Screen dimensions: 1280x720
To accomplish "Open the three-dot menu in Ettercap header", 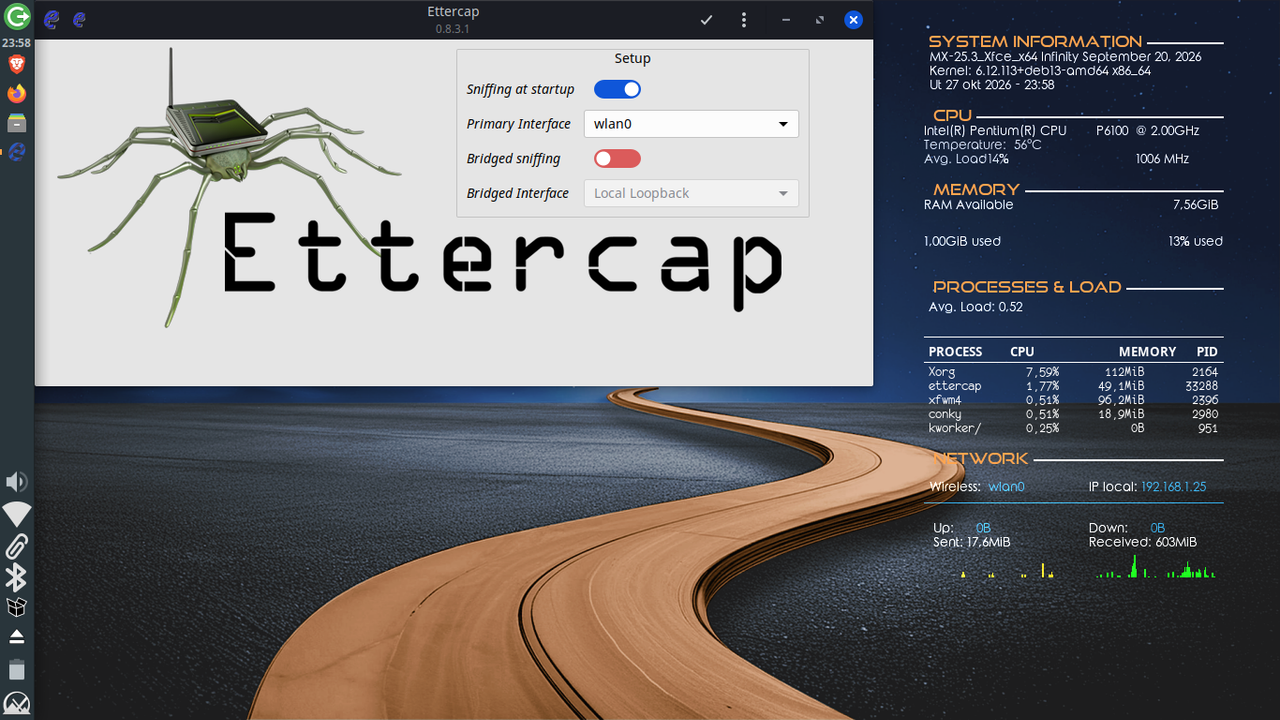I will tap(743, 20).
